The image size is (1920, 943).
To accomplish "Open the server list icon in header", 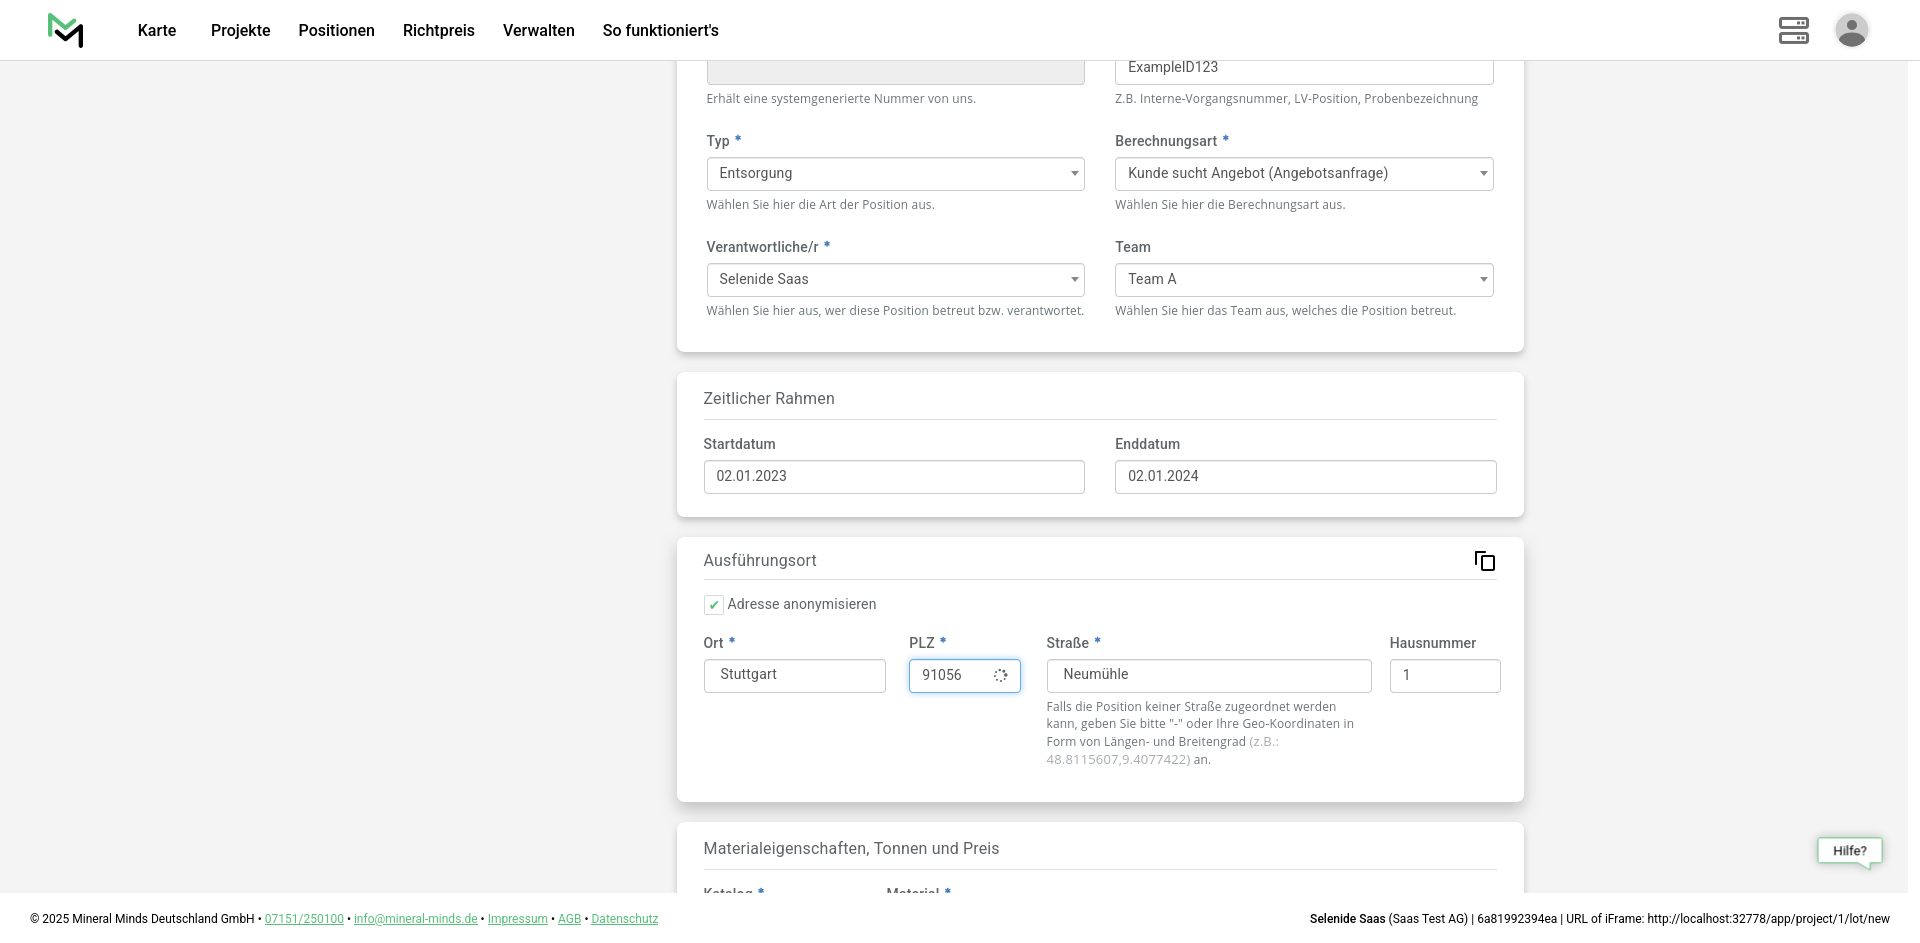I will click(1793, 30).
